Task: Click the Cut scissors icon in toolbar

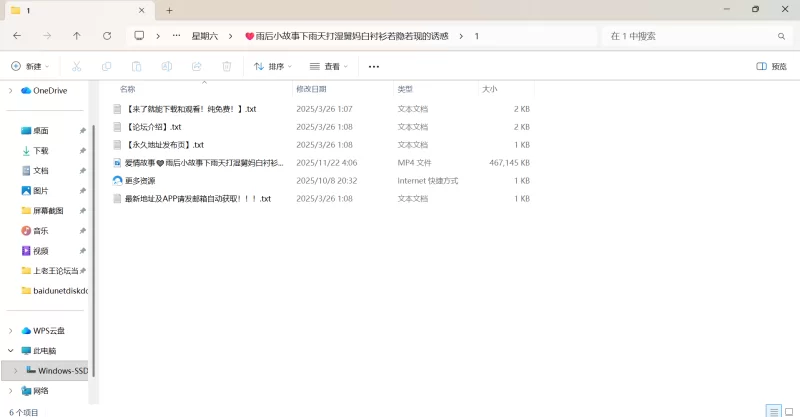Action: click(x=76, y=66)
